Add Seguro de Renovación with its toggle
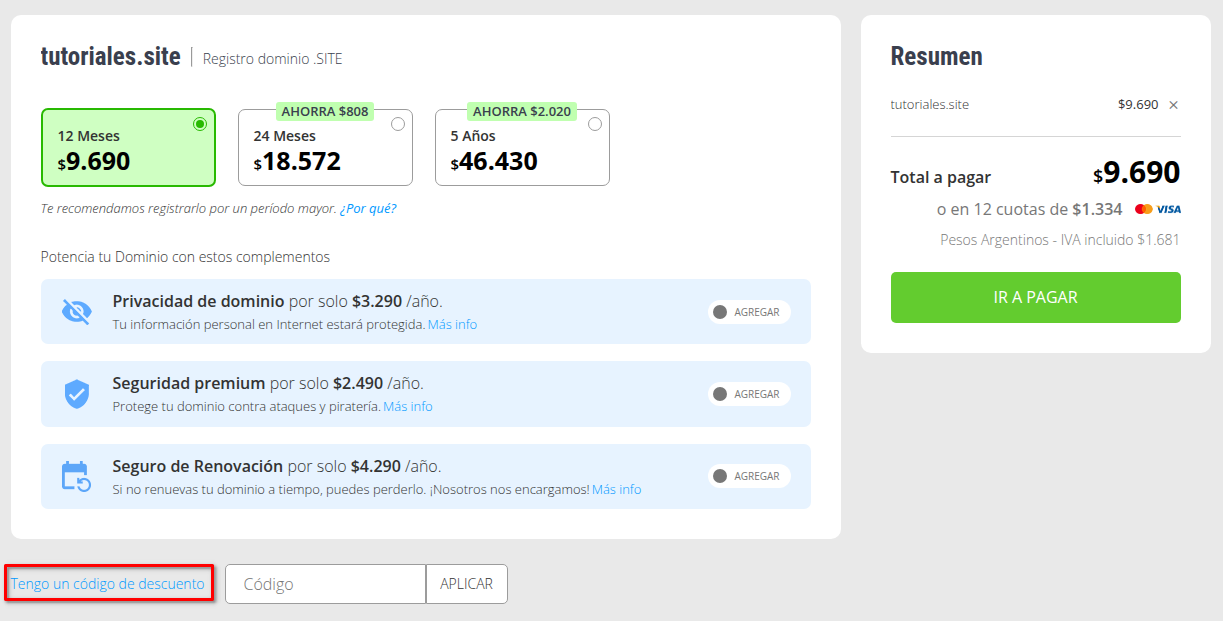1223x621 pixels. click(749, 476)
